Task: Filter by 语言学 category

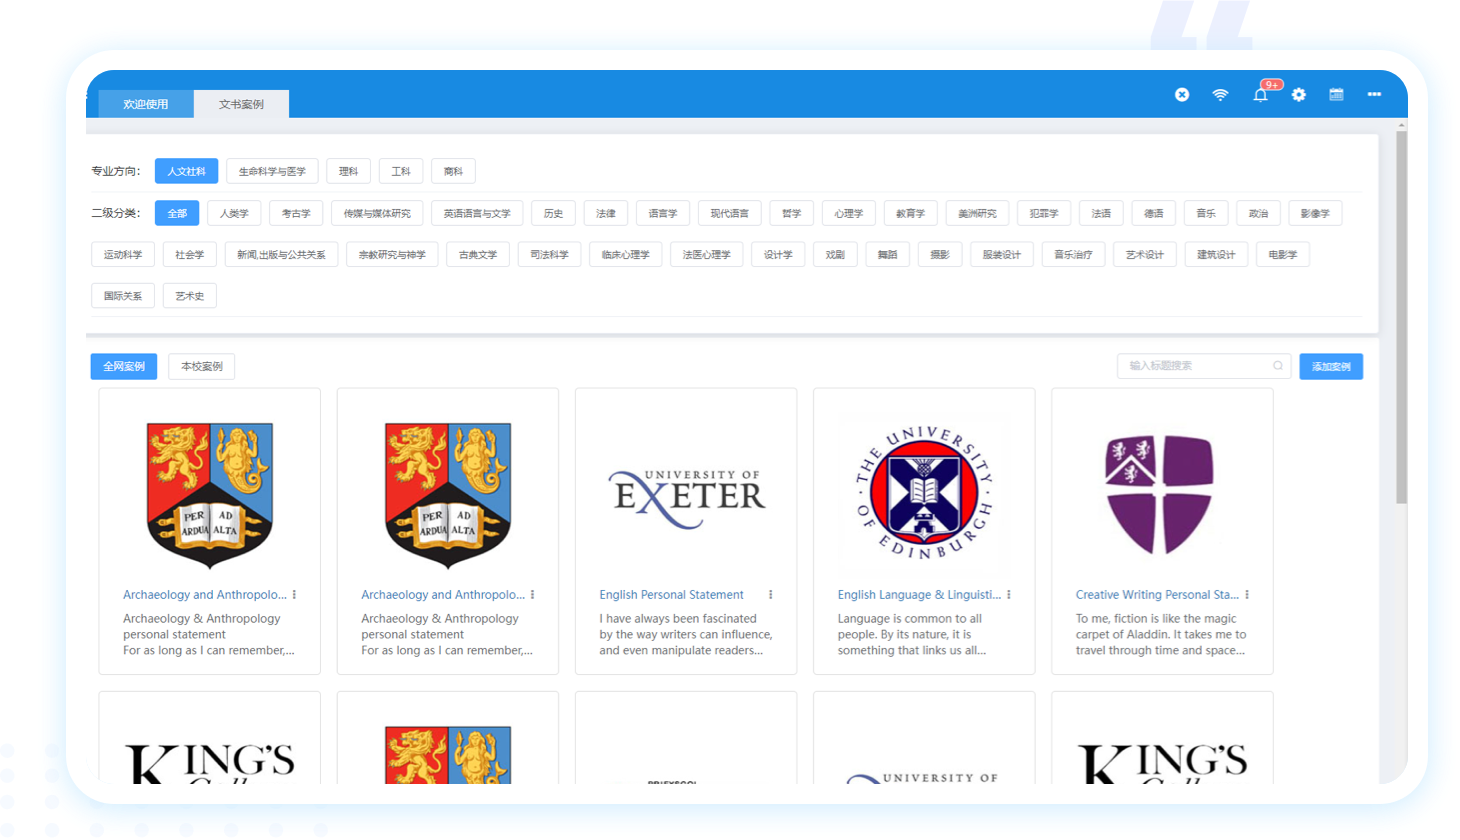Action: coord(663,213)
